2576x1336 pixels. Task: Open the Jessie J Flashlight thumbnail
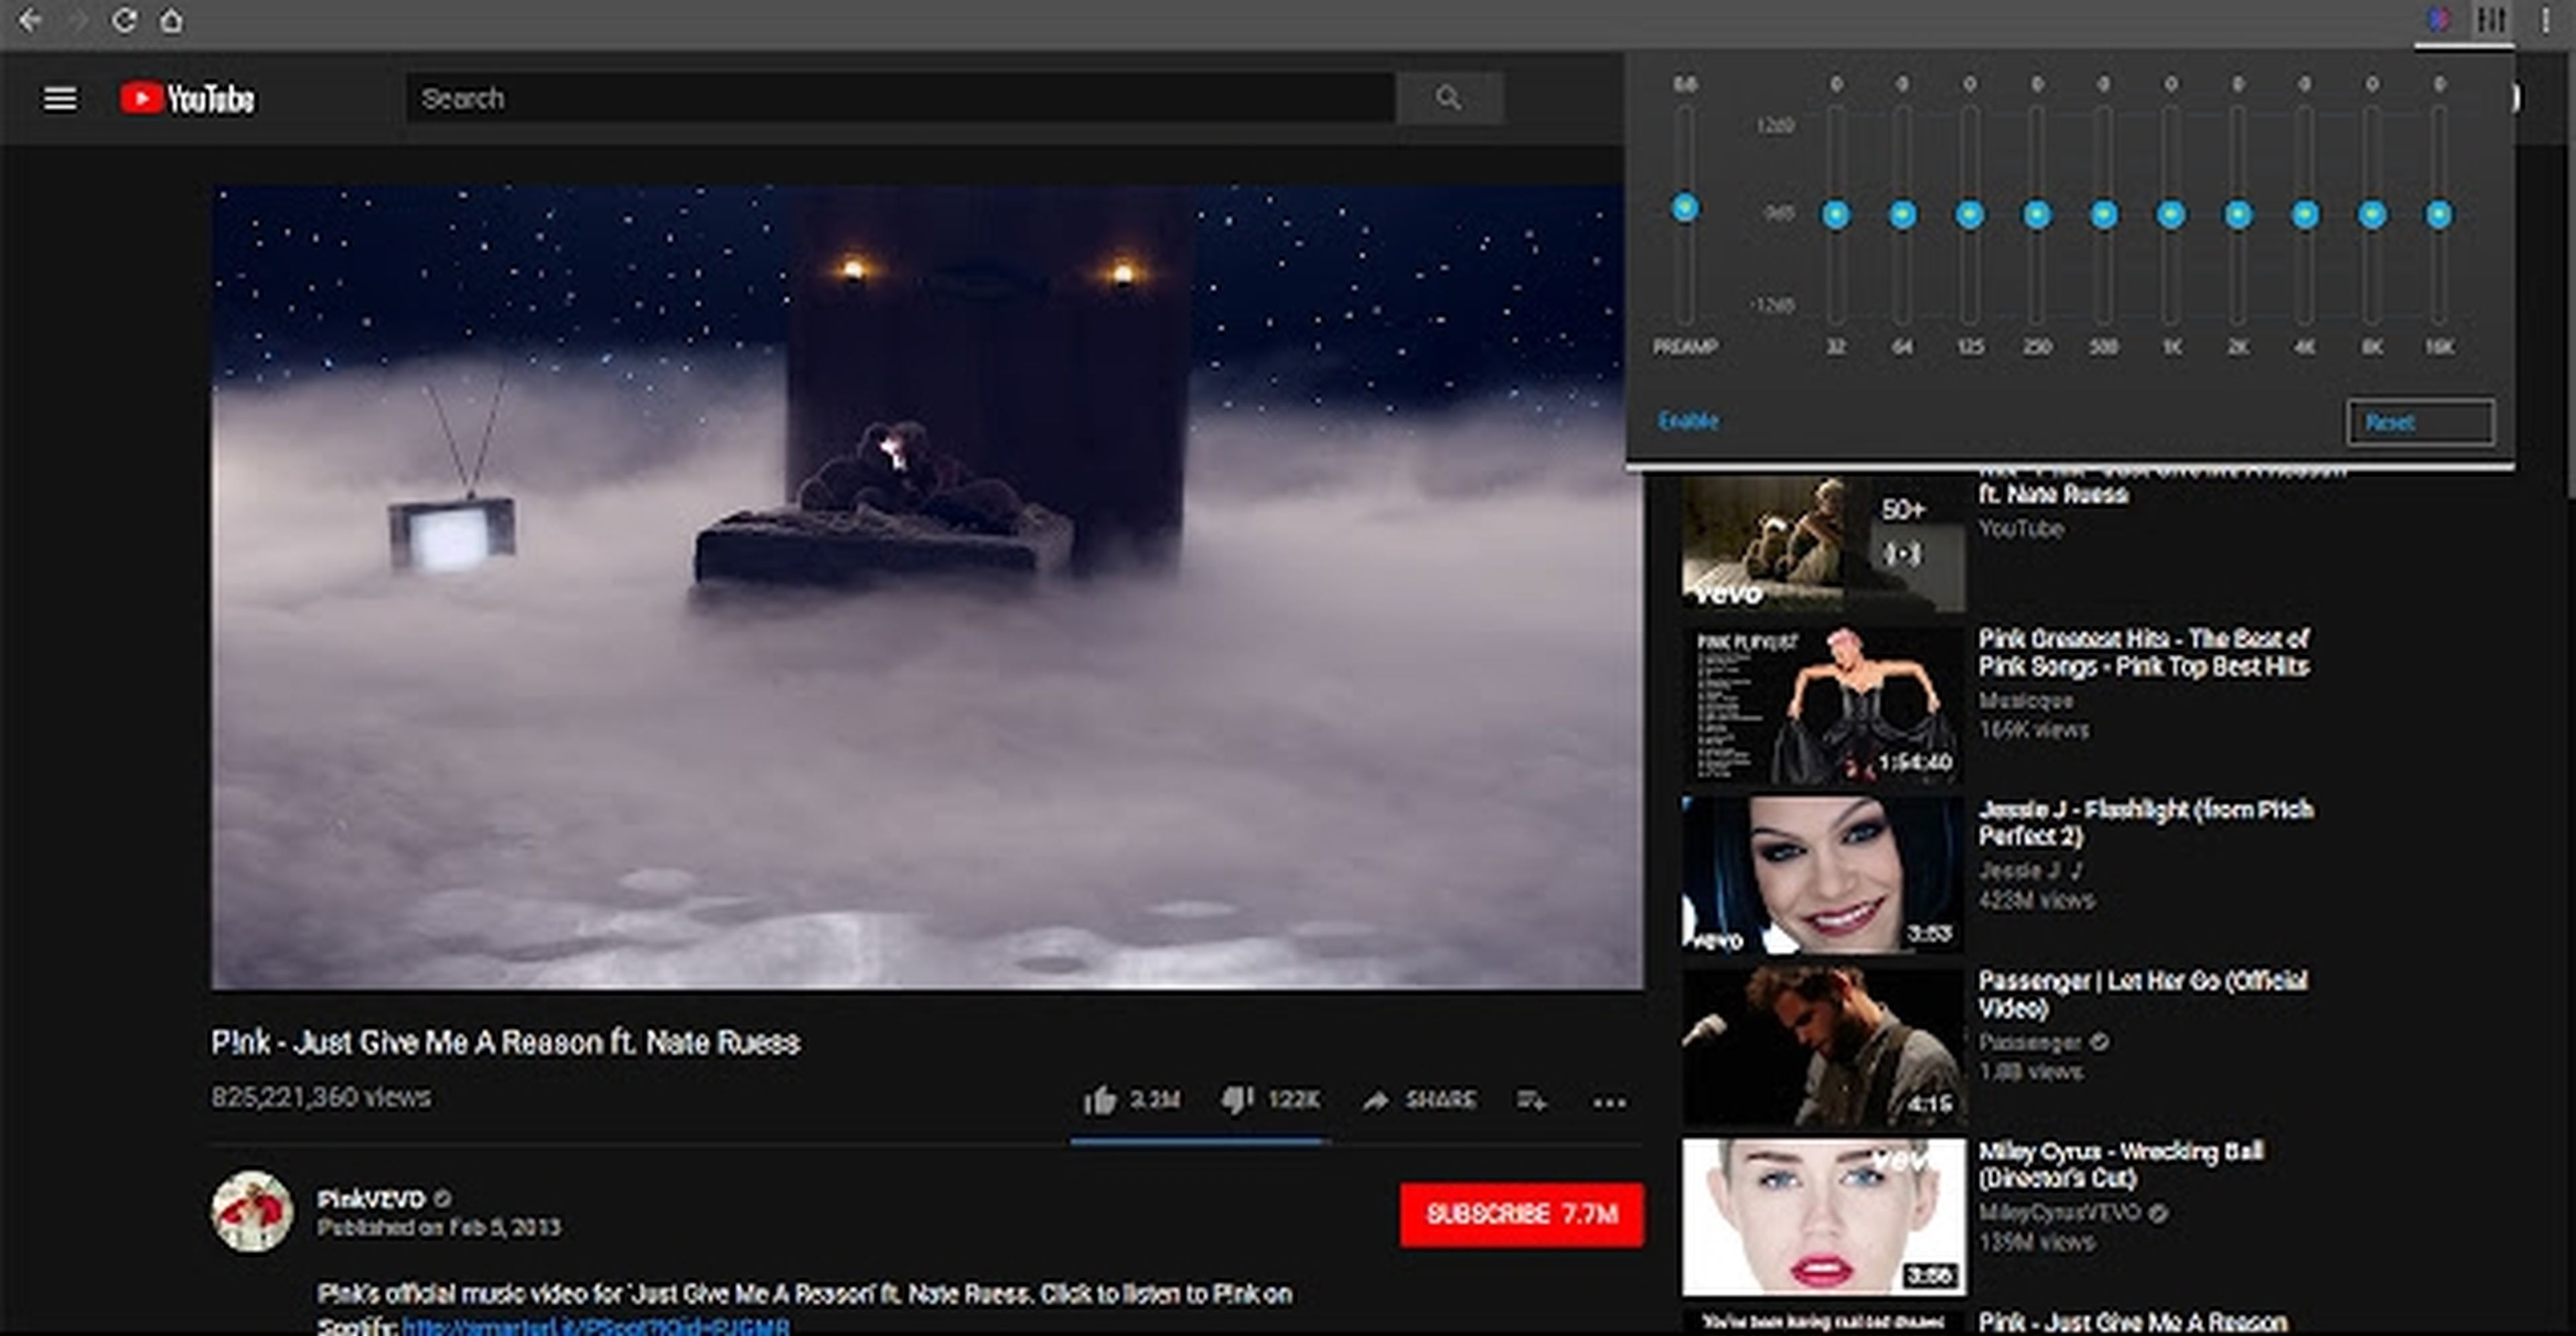1823,875
